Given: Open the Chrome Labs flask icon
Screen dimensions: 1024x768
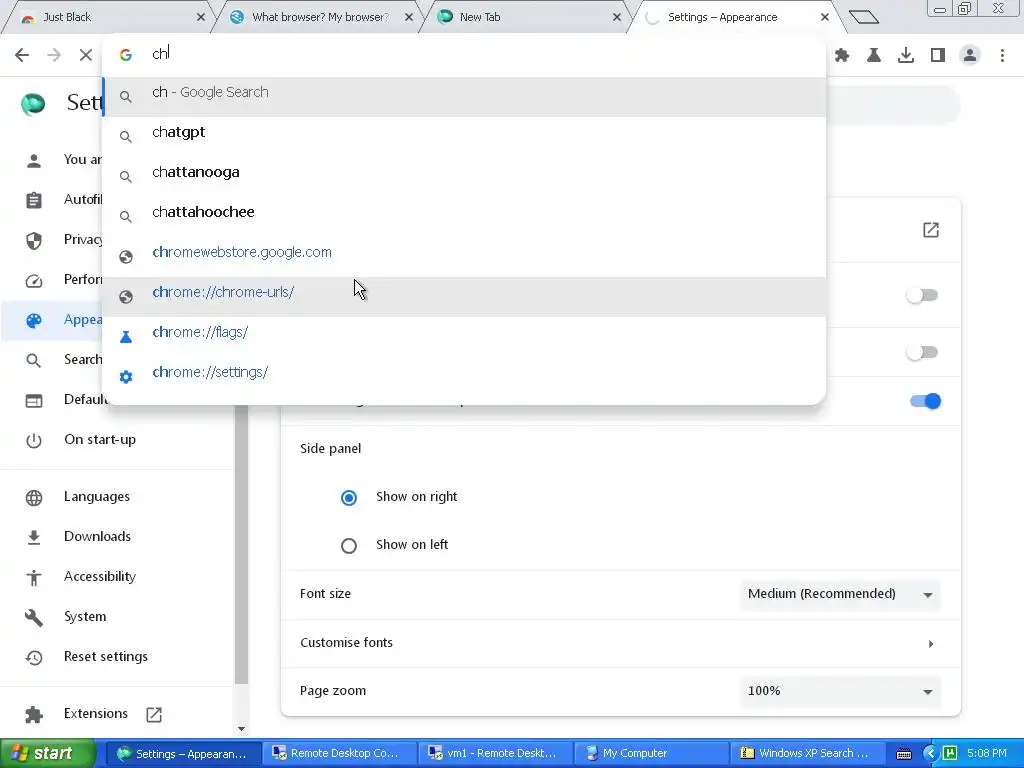Looking at the screenshot, I should 874,56.
